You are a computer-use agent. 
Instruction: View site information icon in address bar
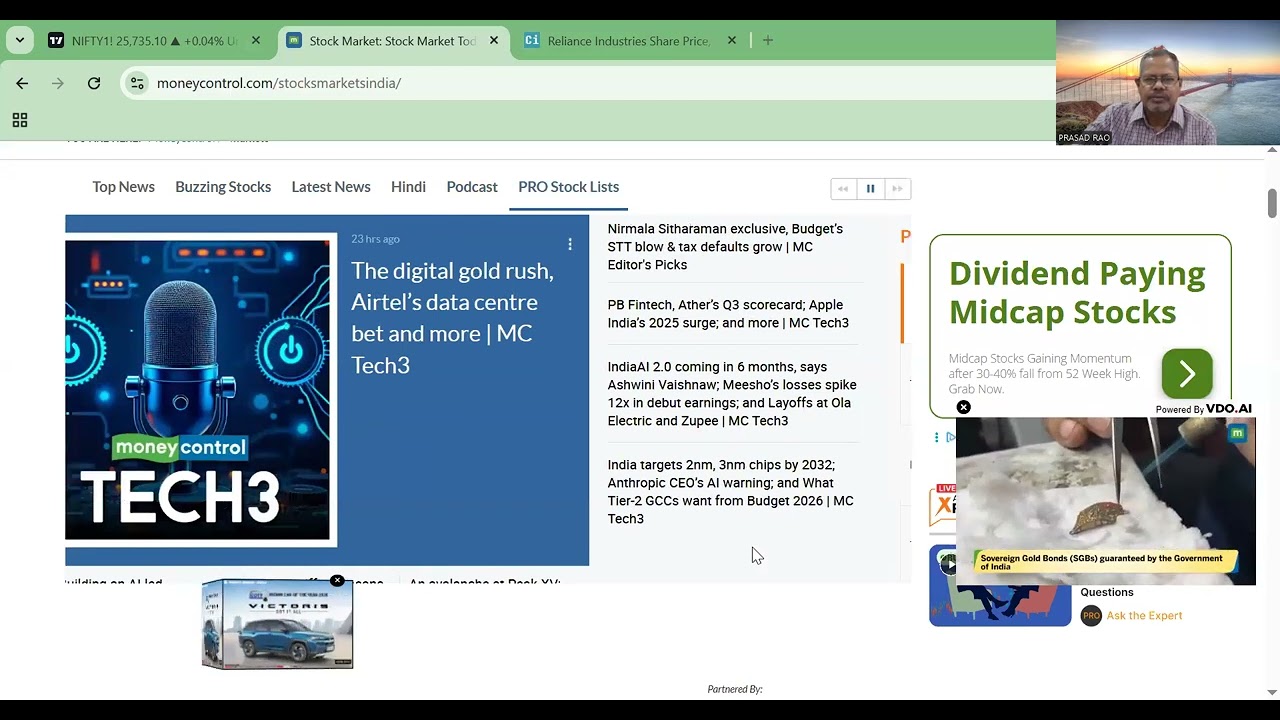pos(138,83)
